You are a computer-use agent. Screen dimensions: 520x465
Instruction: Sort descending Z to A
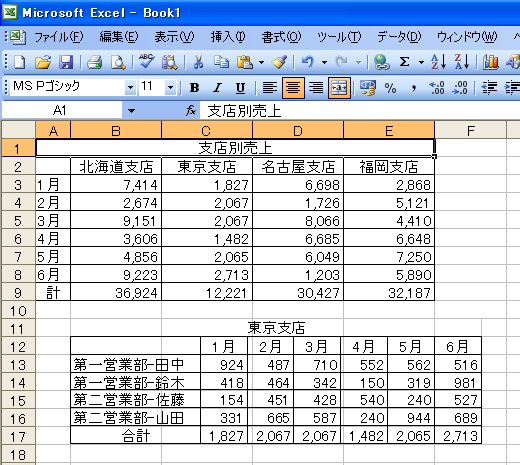tap(462, 62)
